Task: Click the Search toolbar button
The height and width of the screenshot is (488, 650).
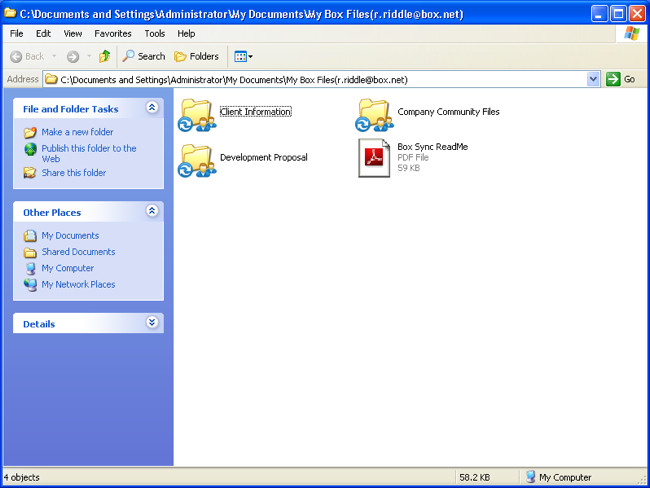Action: coord(144,56)
